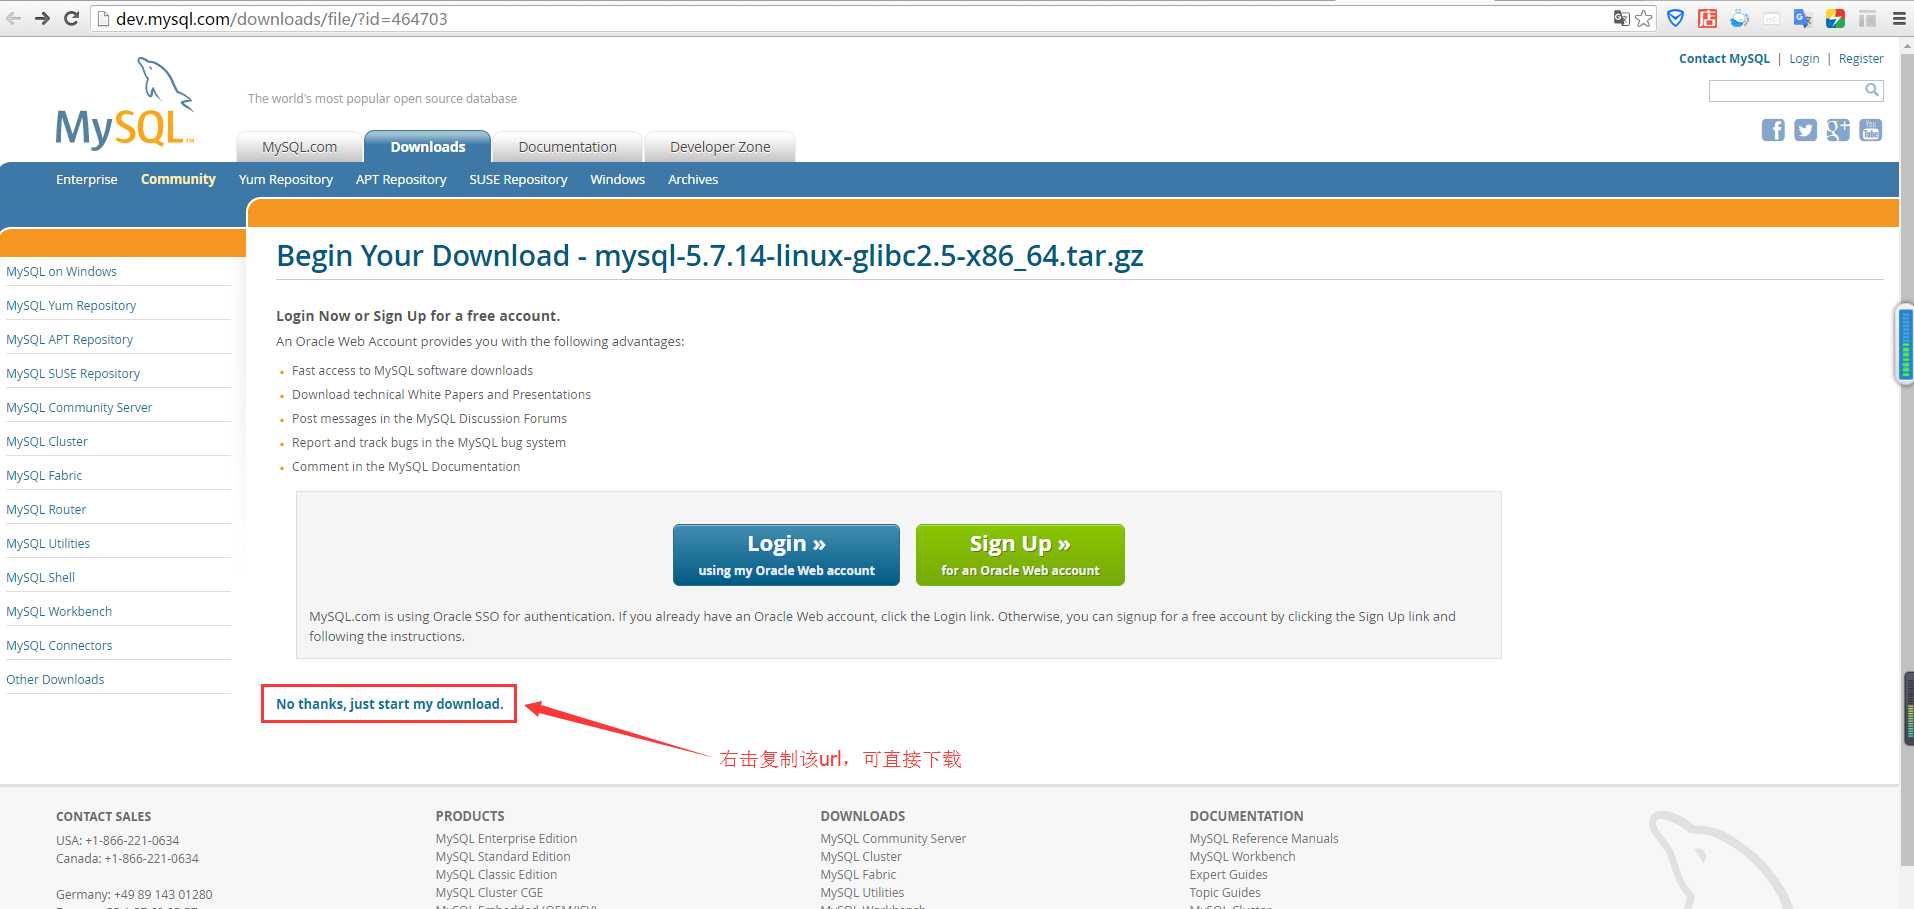Click the address bar URL
Image resolution: width=1914 pixels, height=909 pixels.
pyautogui.click(x=282, y=19)
